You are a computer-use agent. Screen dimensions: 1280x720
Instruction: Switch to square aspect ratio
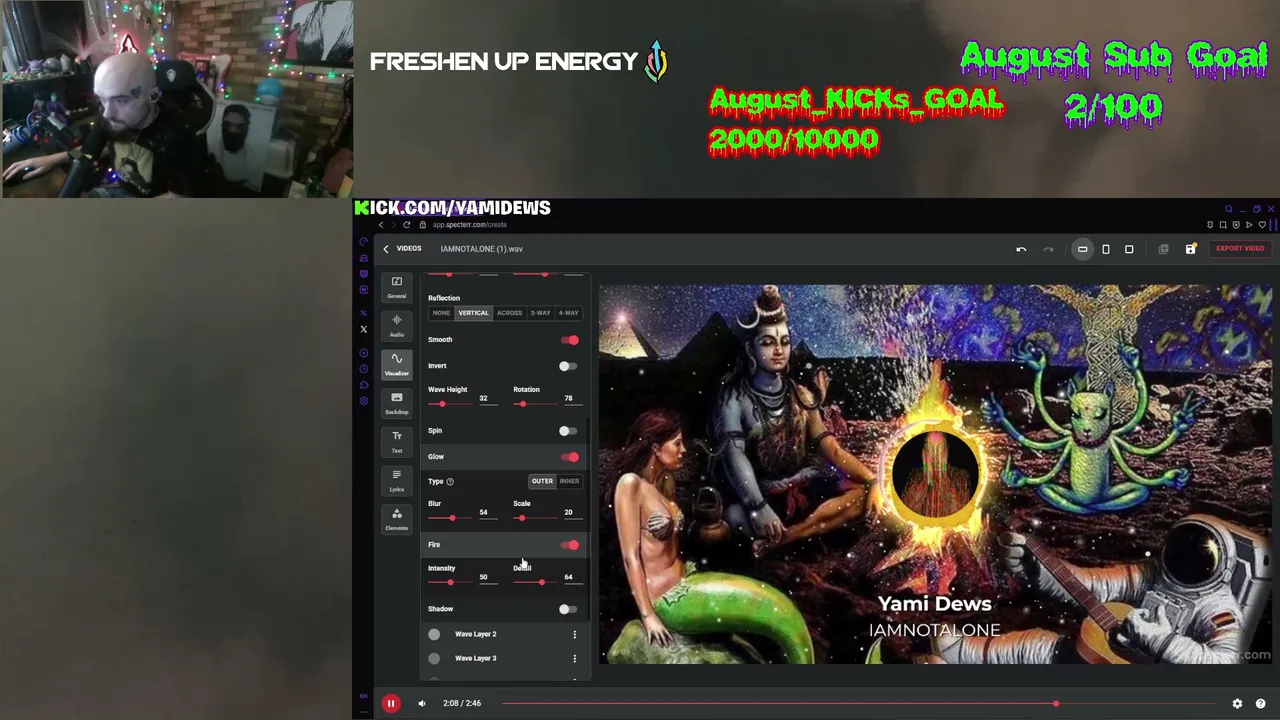1129,249
